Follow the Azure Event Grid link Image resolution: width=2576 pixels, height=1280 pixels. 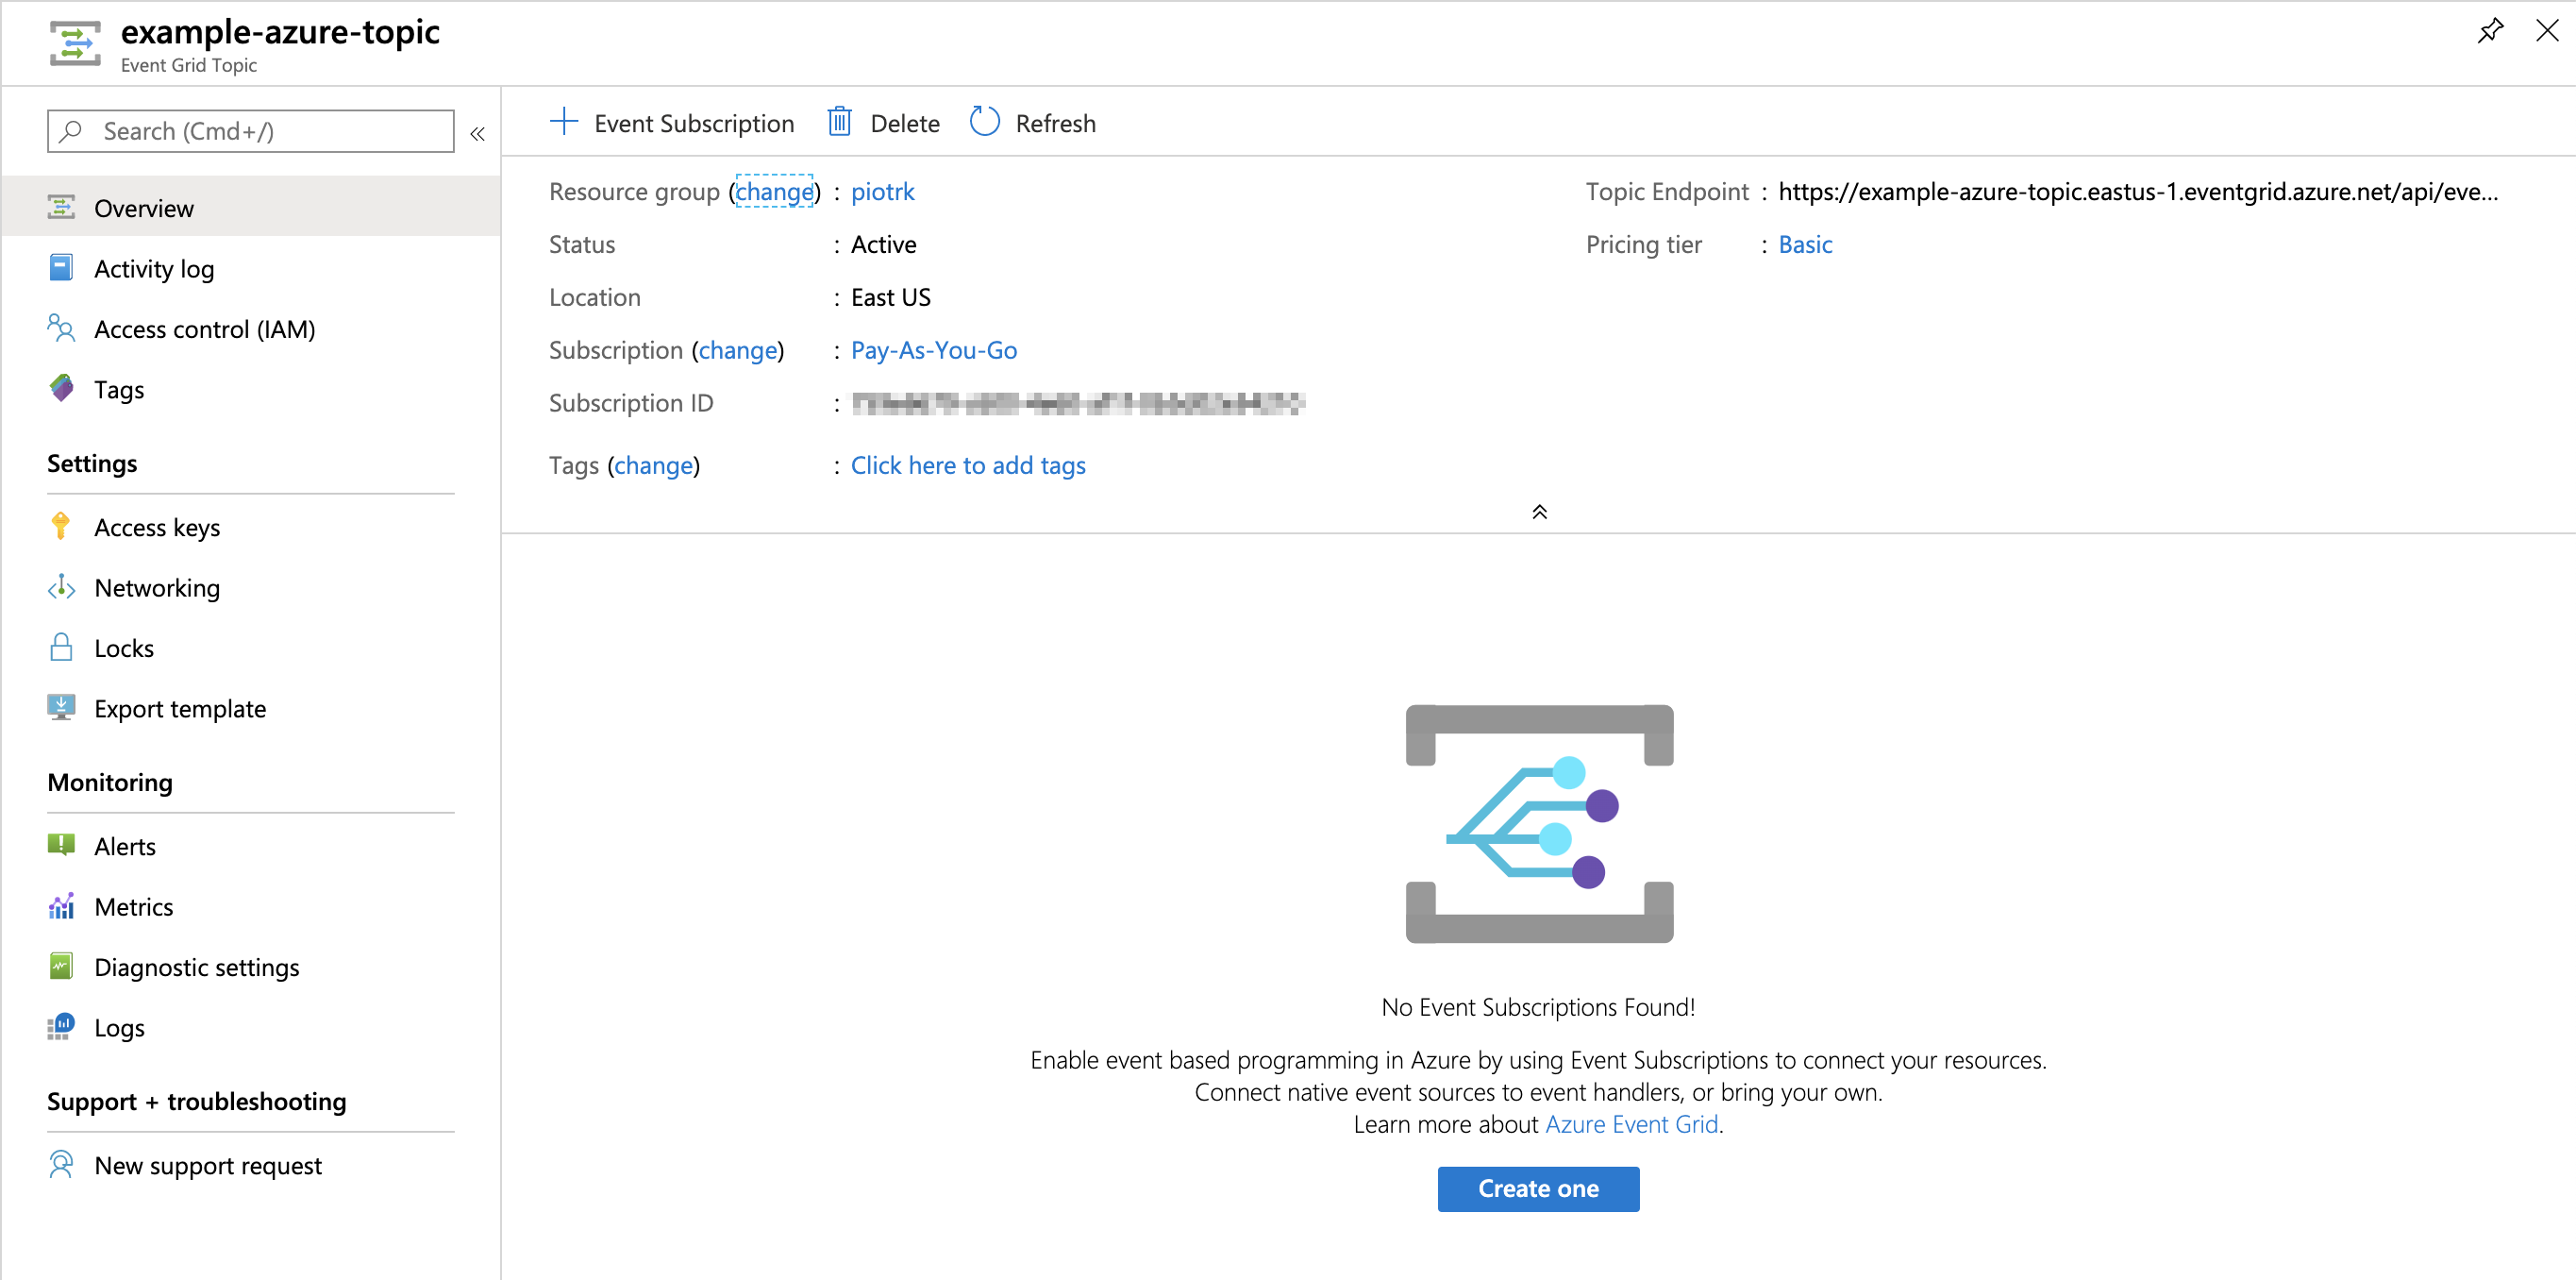(1631, 1124)
